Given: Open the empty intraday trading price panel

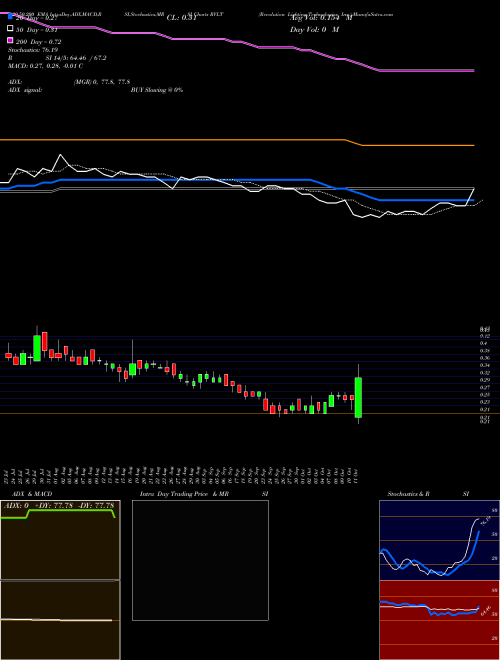Looking at the screenshot, I should (200, 560).
